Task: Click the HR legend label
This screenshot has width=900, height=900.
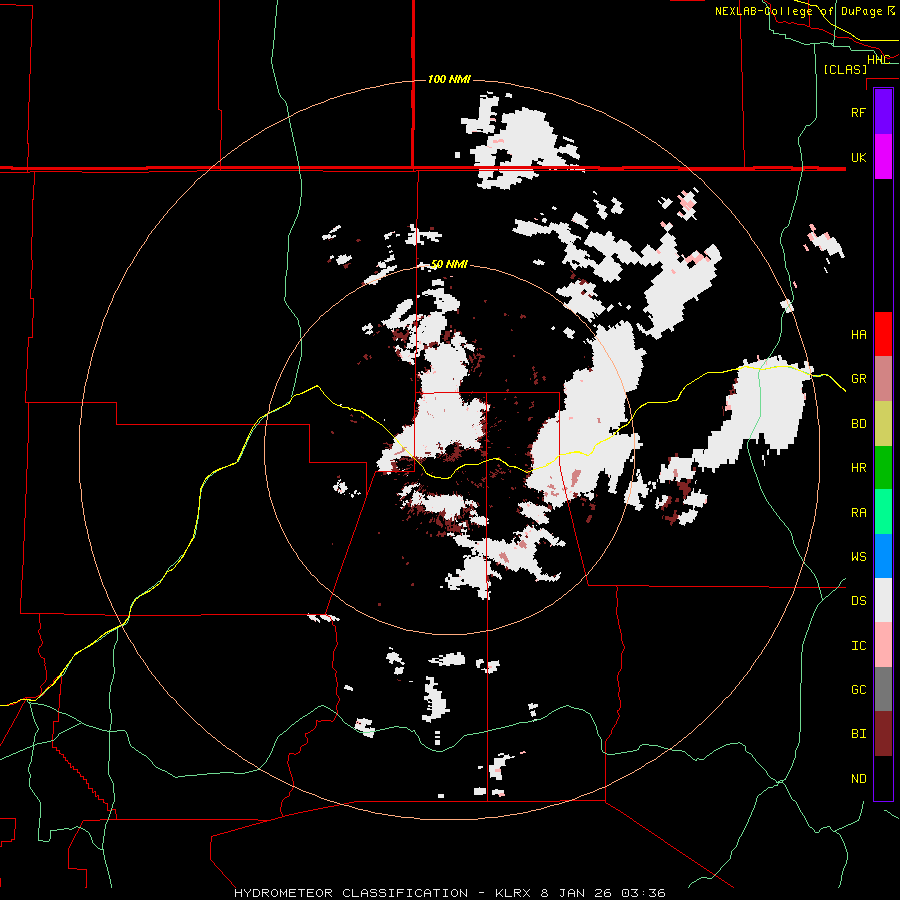Action: point(858,468)
